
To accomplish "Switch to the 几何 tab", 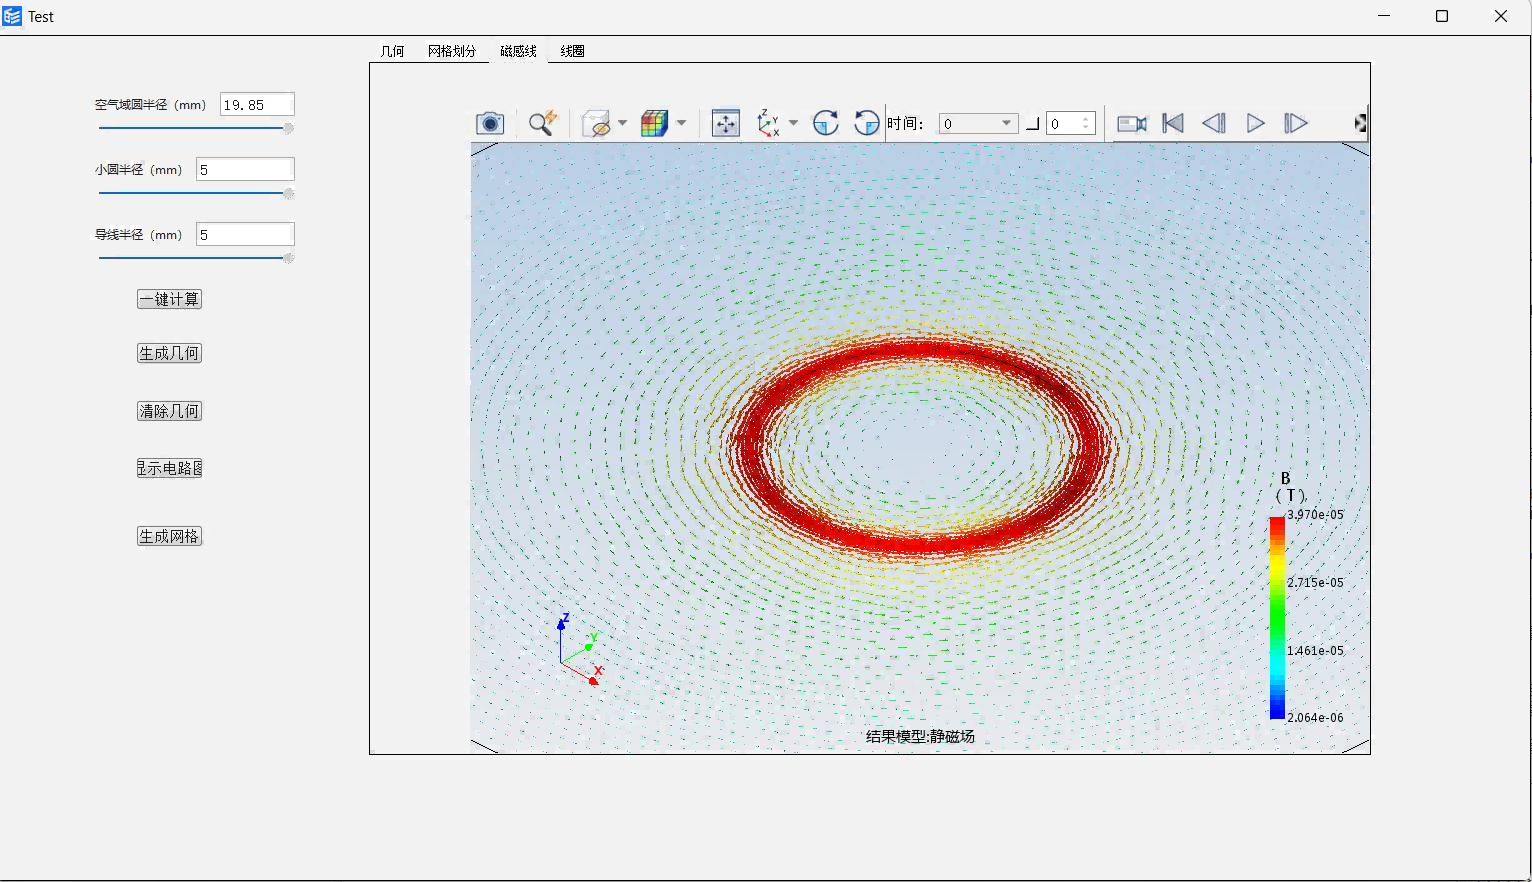I will 392,51.
